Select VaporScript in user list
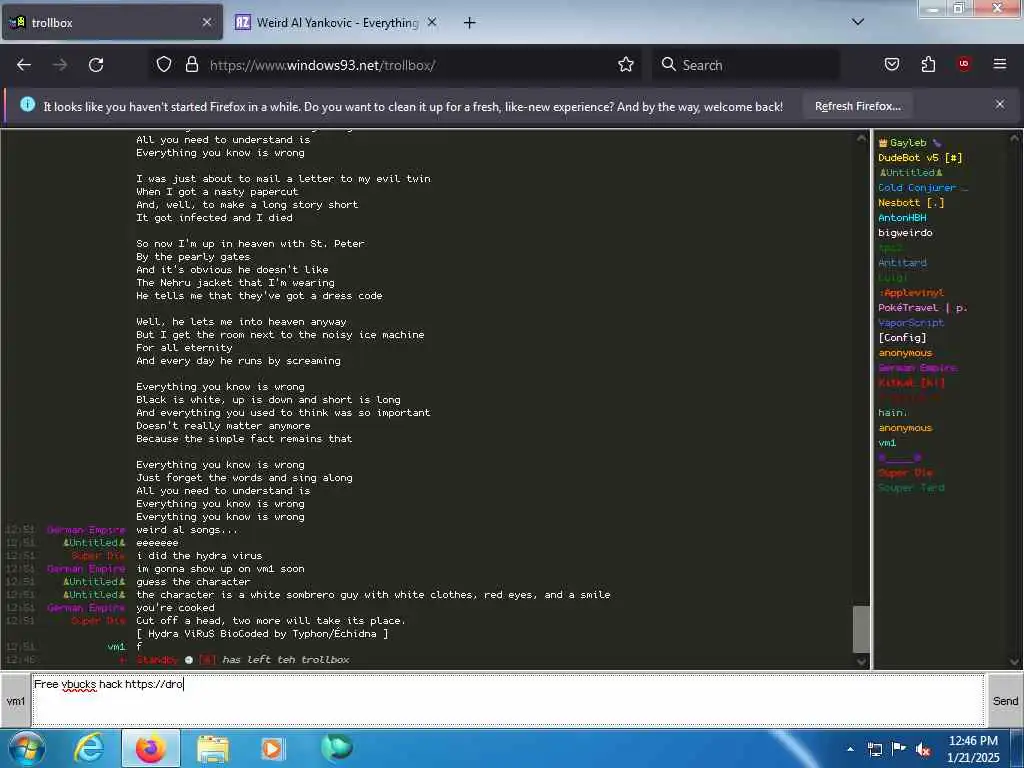This screenshot has width=1024, height=768. pos(911,323)
